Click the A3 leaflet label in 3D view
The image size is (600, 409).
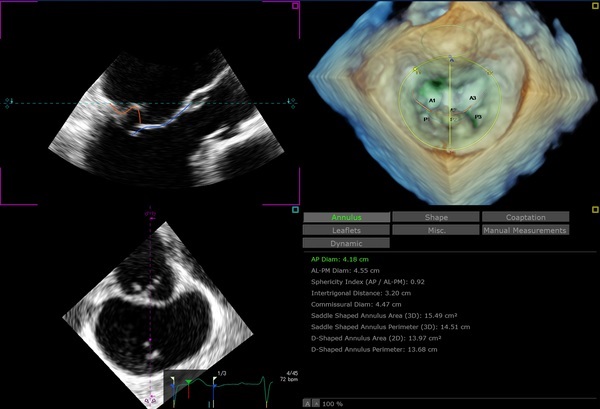tap(472, 100)
